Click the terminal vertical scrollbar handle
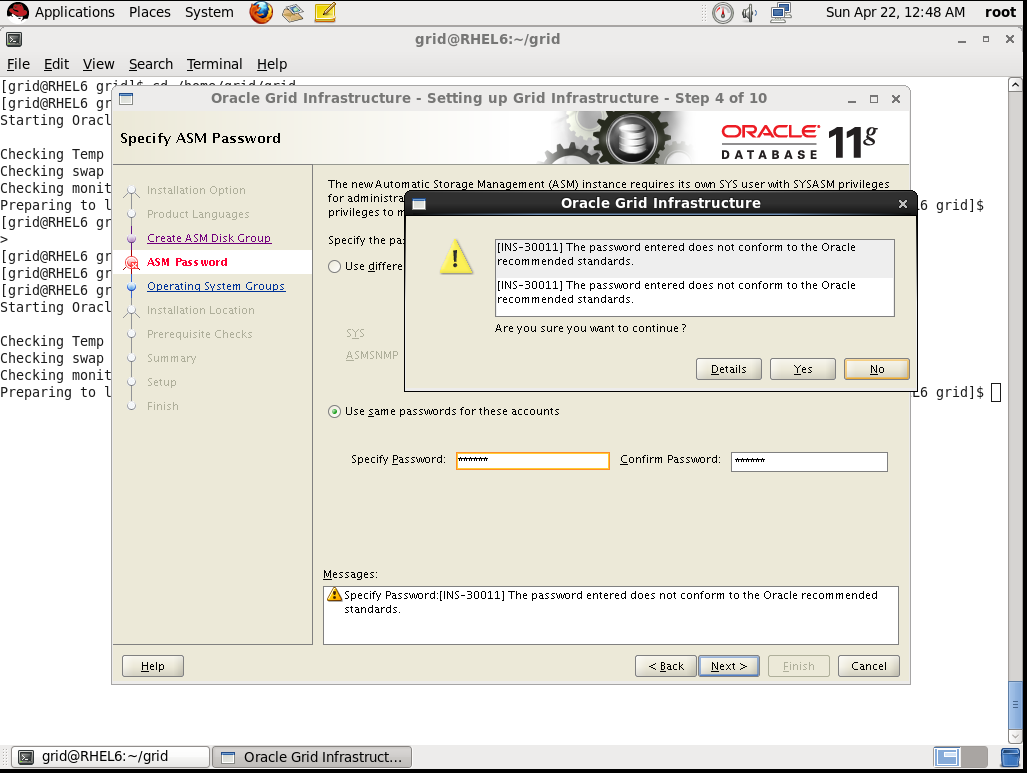 [x=1015, y=705]
